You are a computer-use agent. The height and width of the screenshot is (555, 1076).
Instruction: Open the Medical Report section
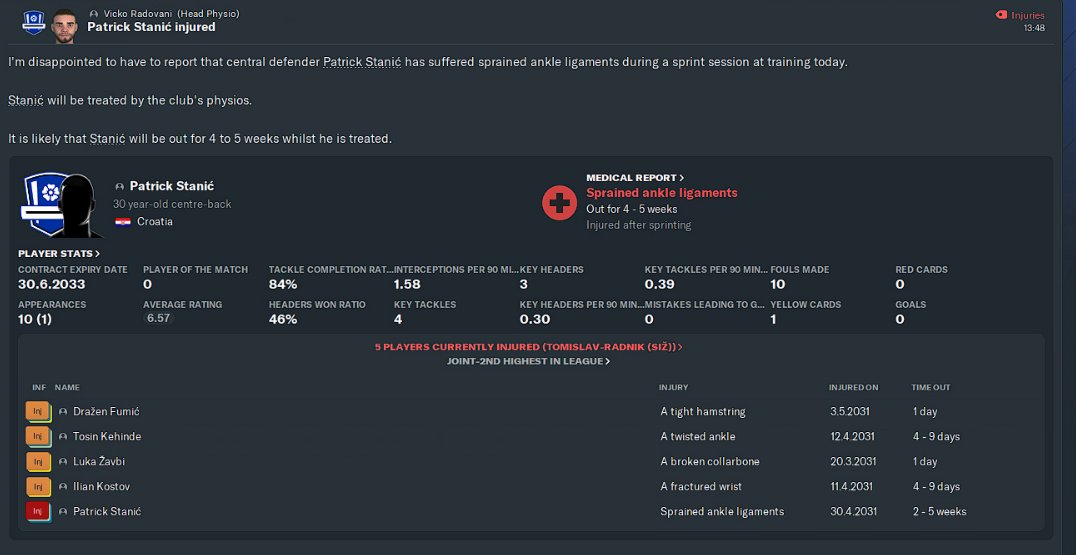635,178
